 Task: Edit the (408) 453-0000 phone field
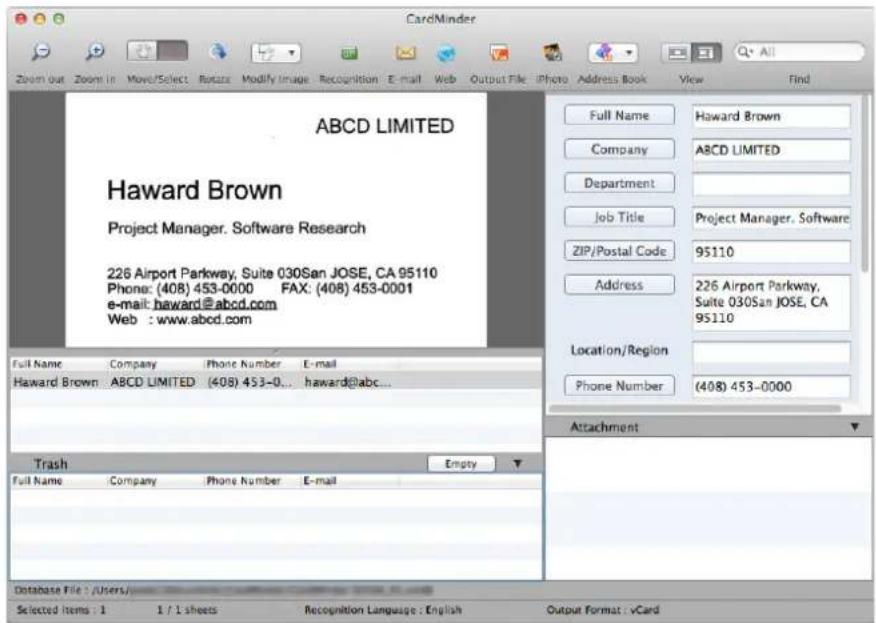coord(772,386)
